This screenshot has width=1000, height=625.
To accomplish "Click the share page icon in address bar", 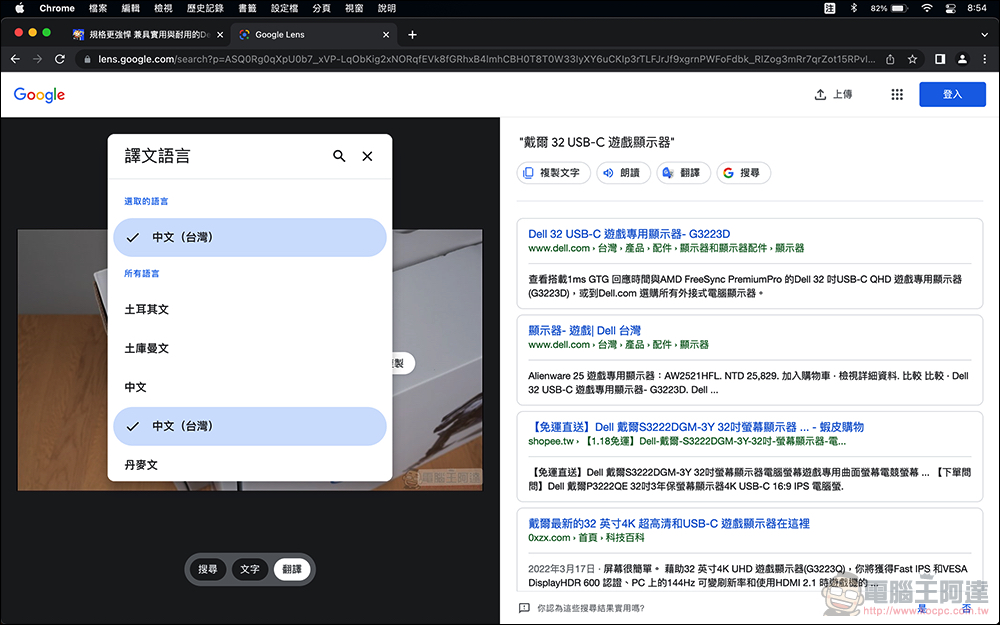I will tap(890, 59).
